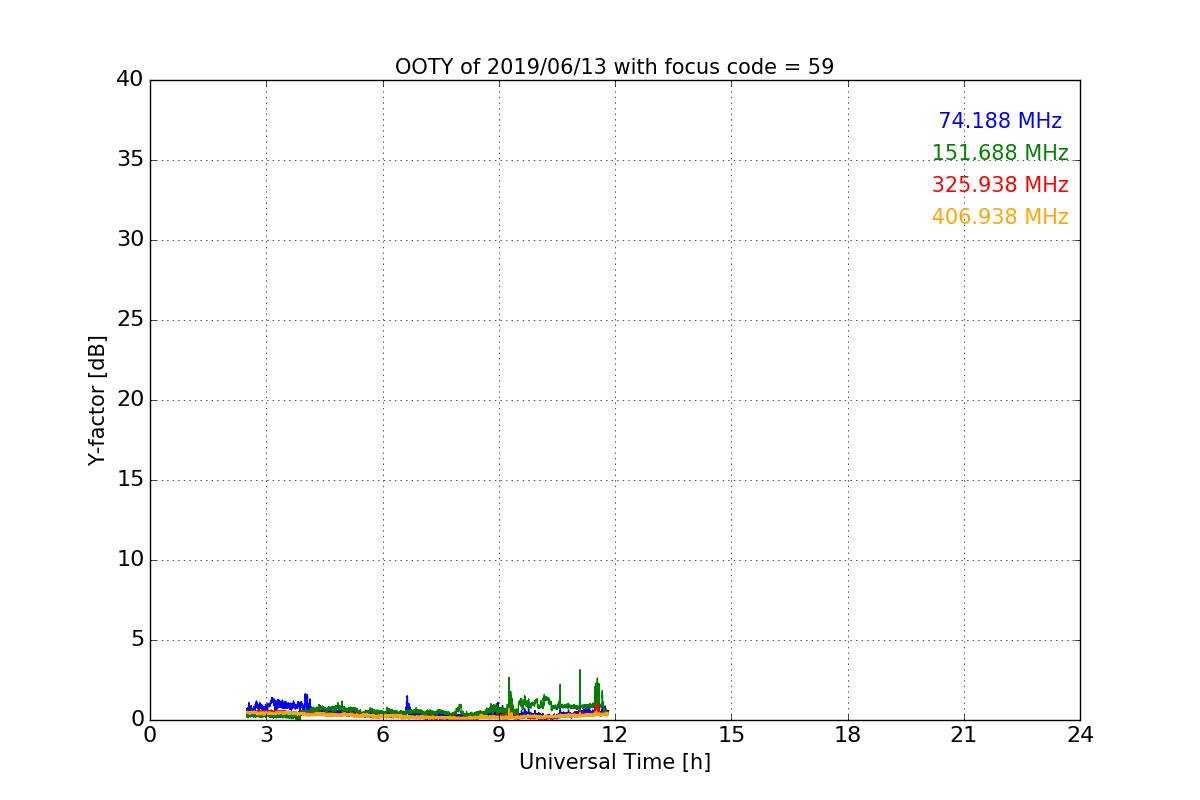Viewport: 1200px width, 800px height.
Task: Click the y-axis tick value 20
Action: point(130,400)
